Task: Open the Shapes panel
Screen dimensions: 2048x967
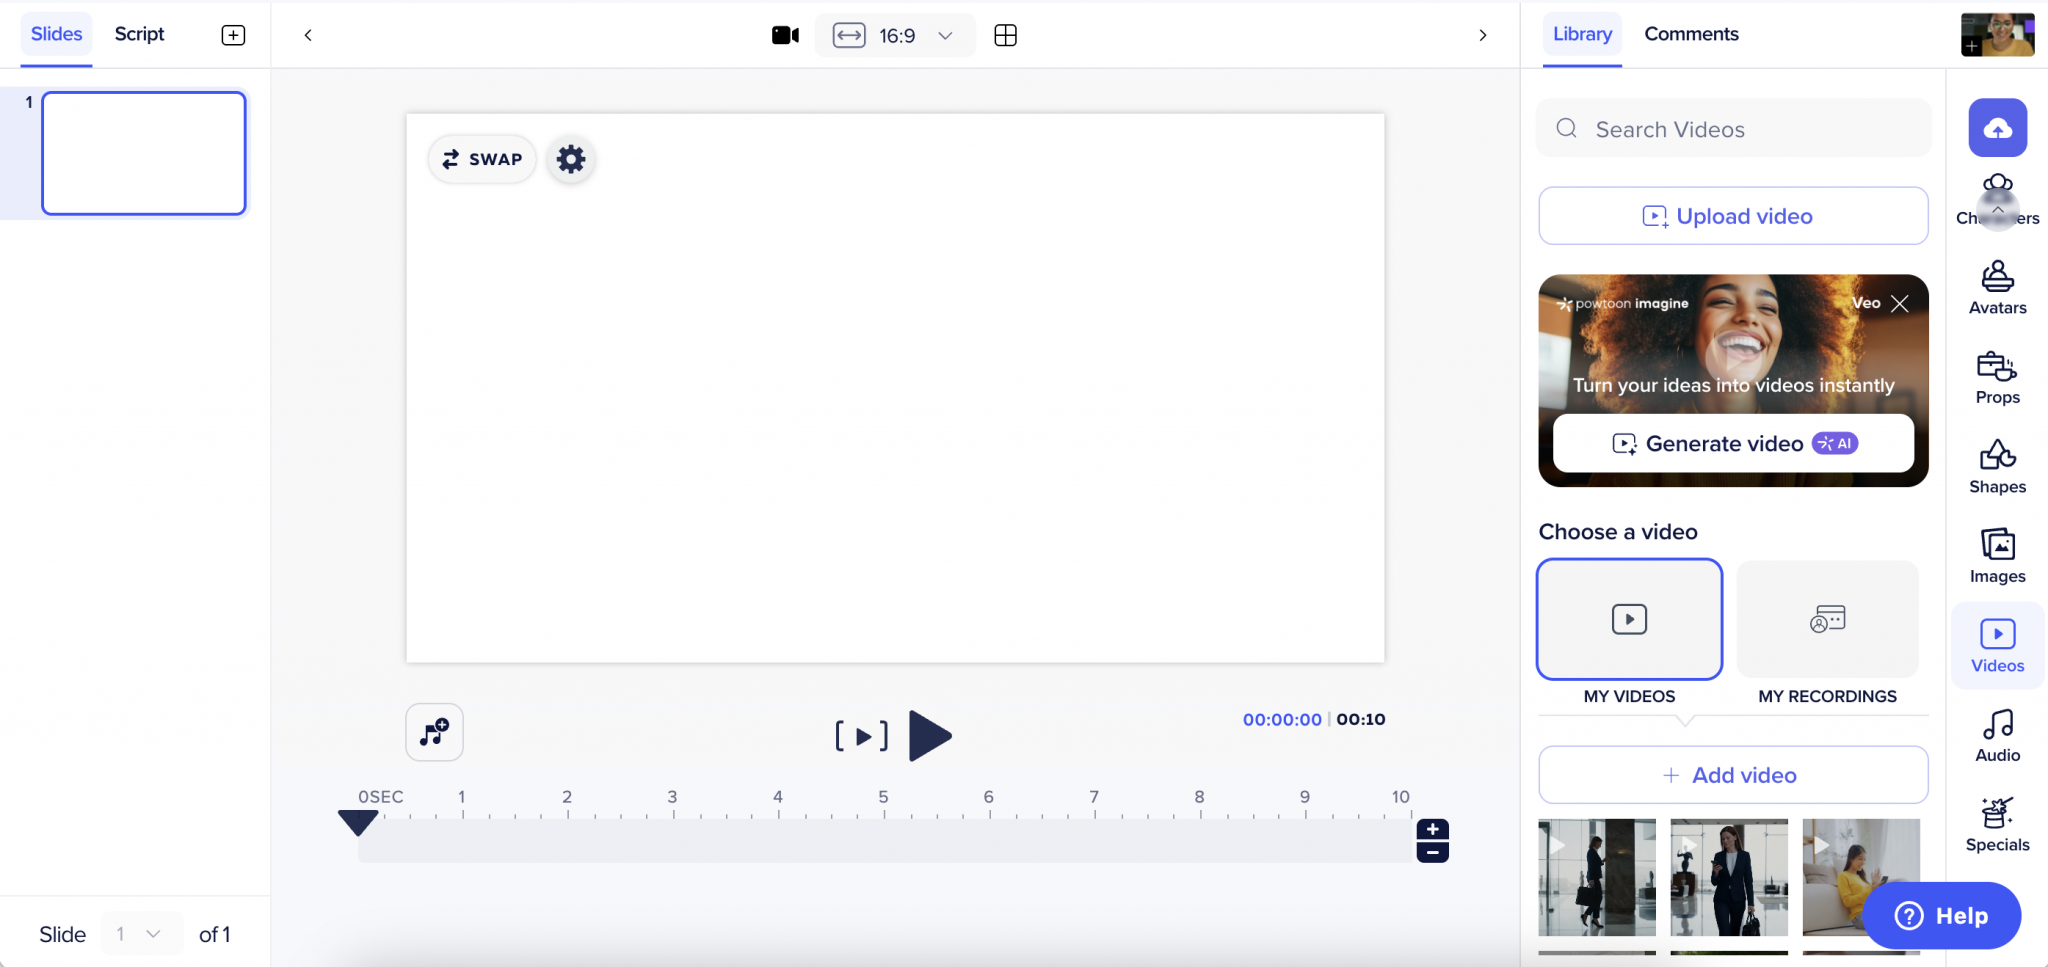Action: tap(1995, 467)
